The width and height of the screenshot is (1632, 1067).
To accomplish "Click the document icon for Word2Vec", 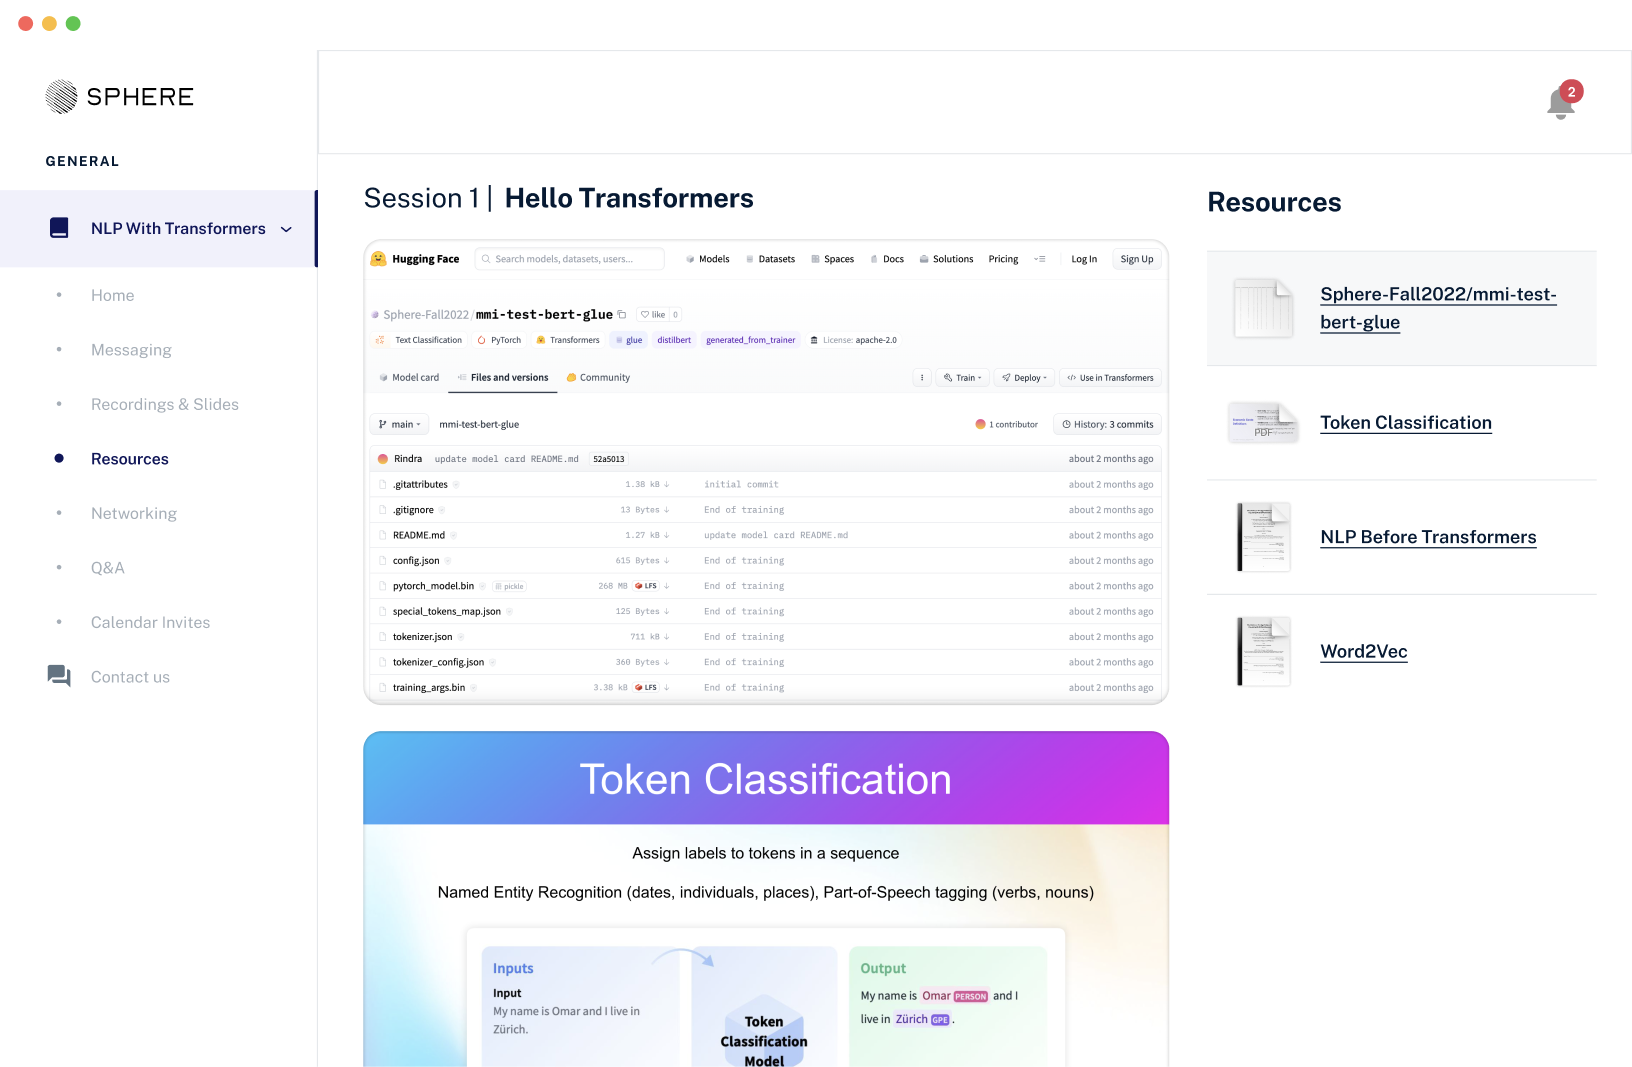I will [1263, 651].
